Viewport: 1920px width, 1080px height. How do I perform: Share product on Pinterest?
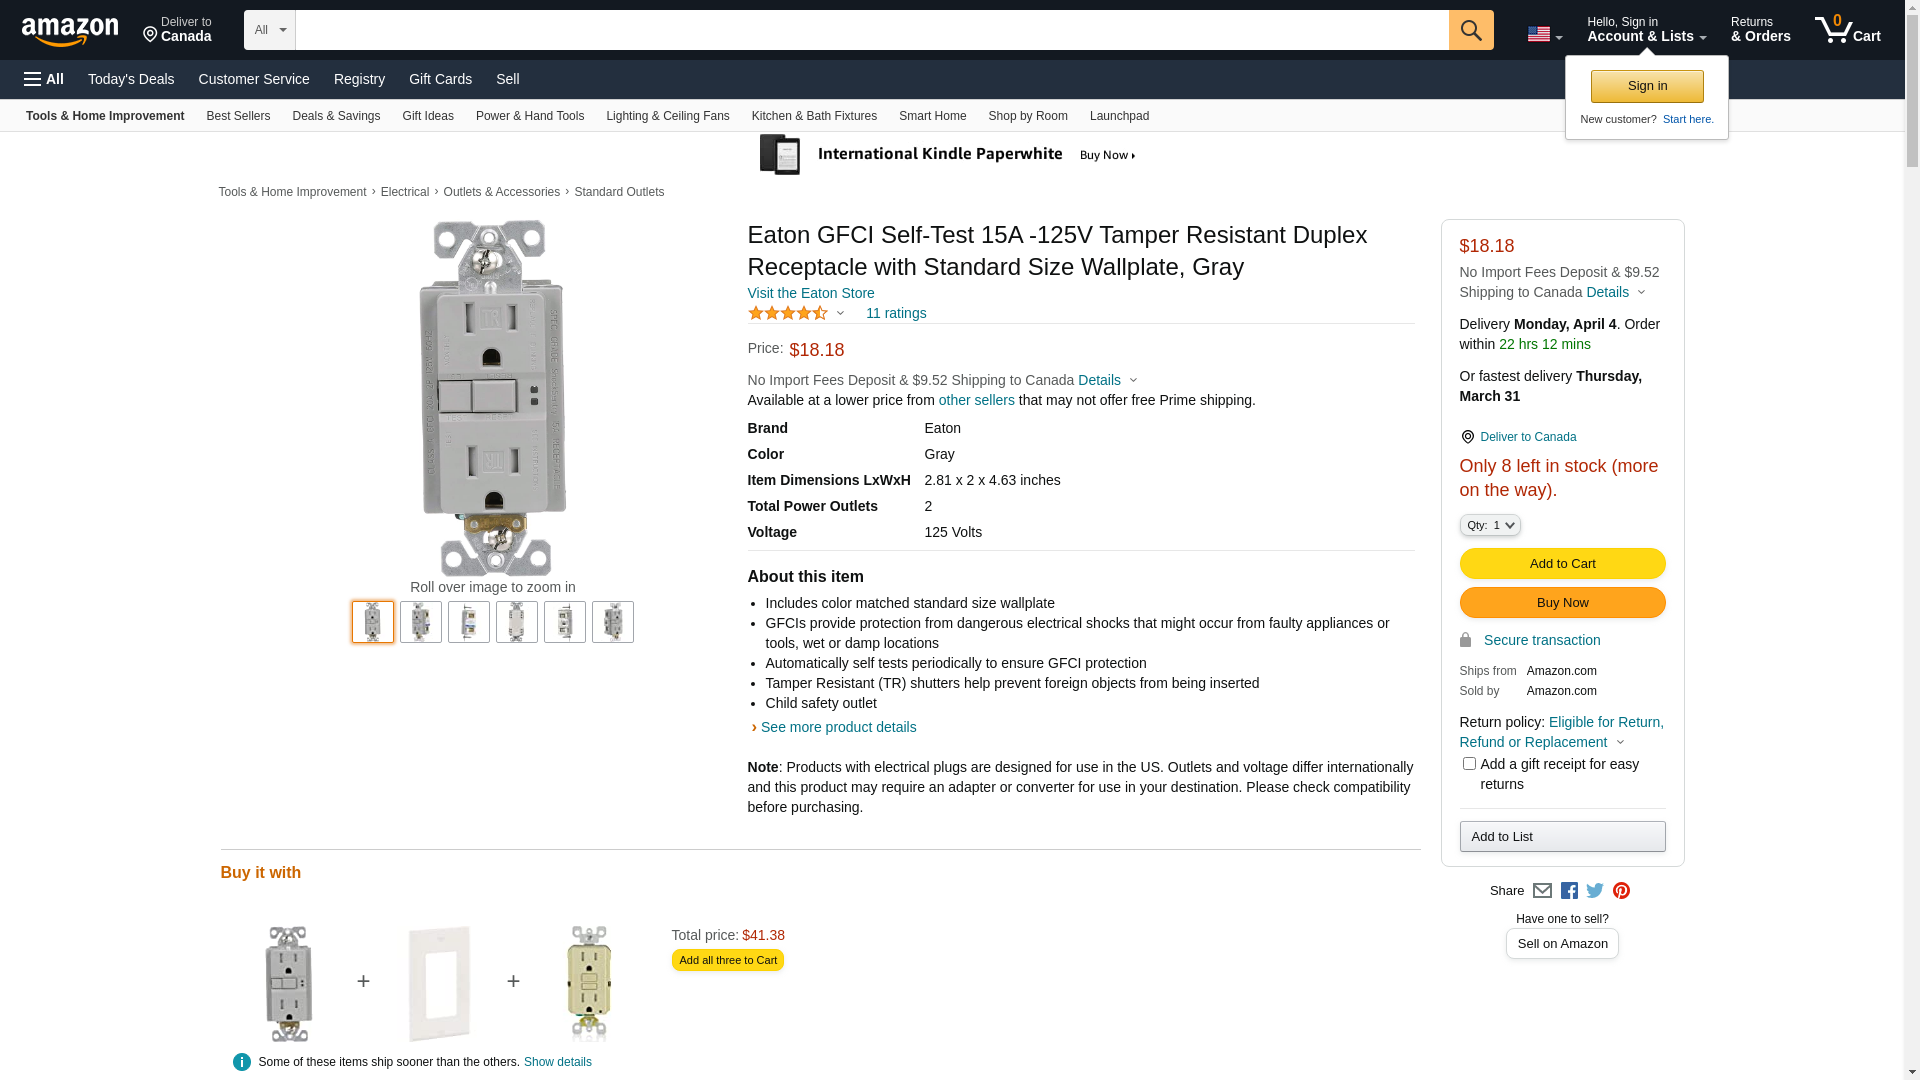click(1621, 891)
